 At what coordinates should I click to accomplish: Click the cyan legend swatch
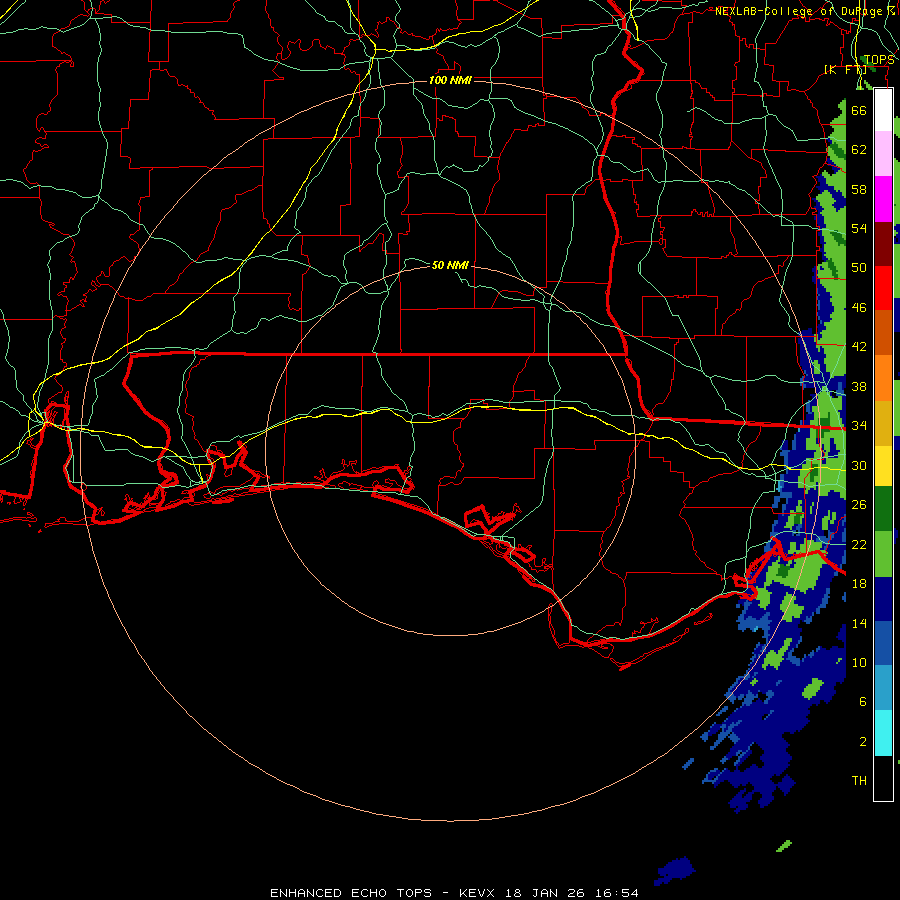(x=883, y=733)
